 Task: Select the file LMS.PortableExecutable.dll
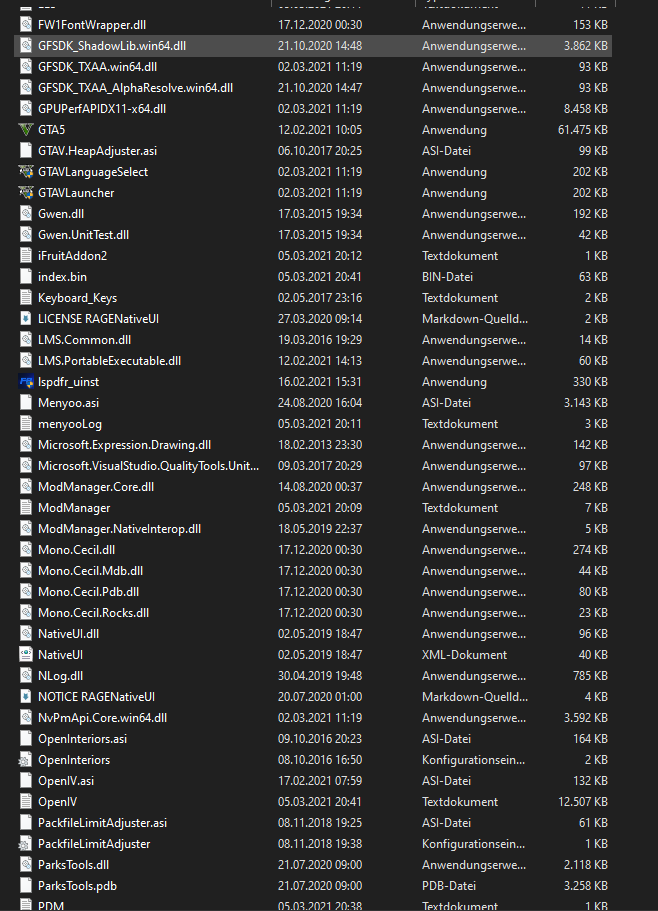pyautogui.click(x=109, y=361)
